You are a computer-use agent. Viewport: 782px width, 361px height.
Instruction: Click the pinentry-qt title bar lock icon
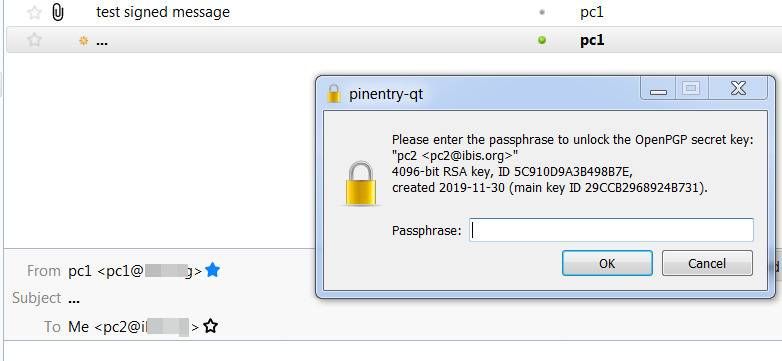pos(333,94)
